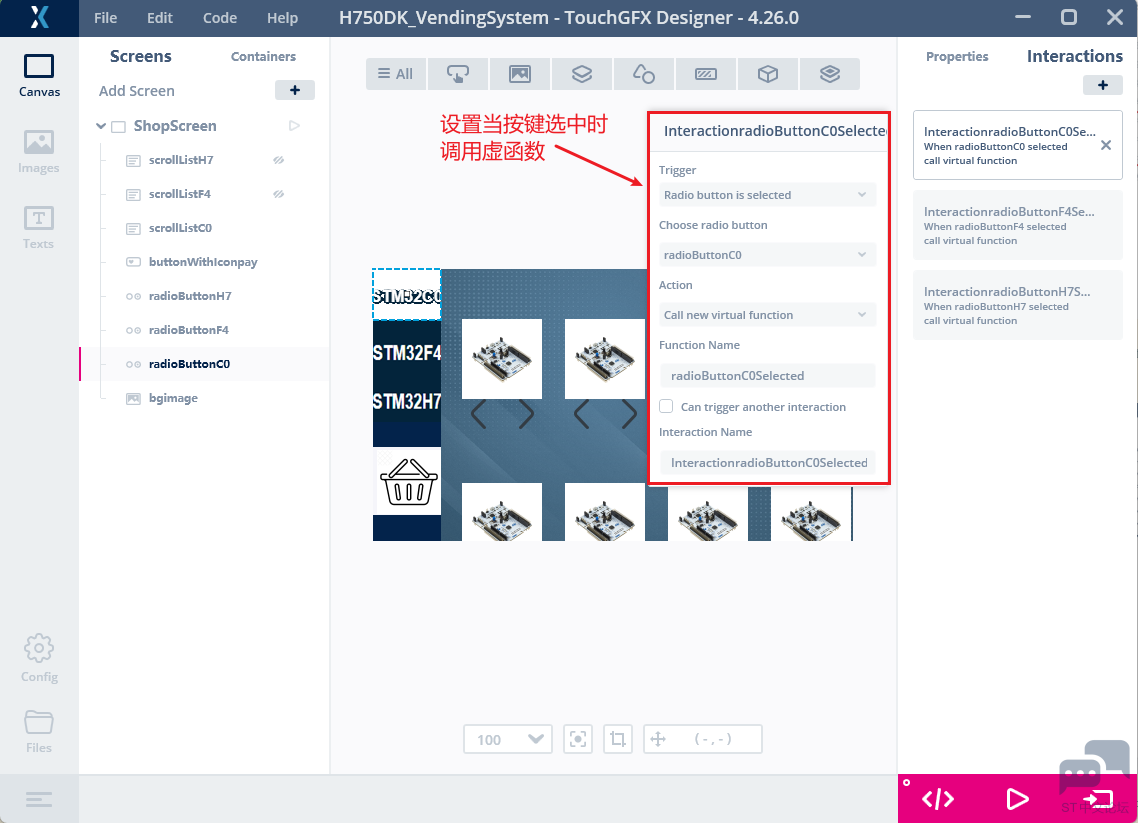Screen dimensions: 1138x823
Task: Click the Run Target icon
Action: click(x=1097, y=799)
